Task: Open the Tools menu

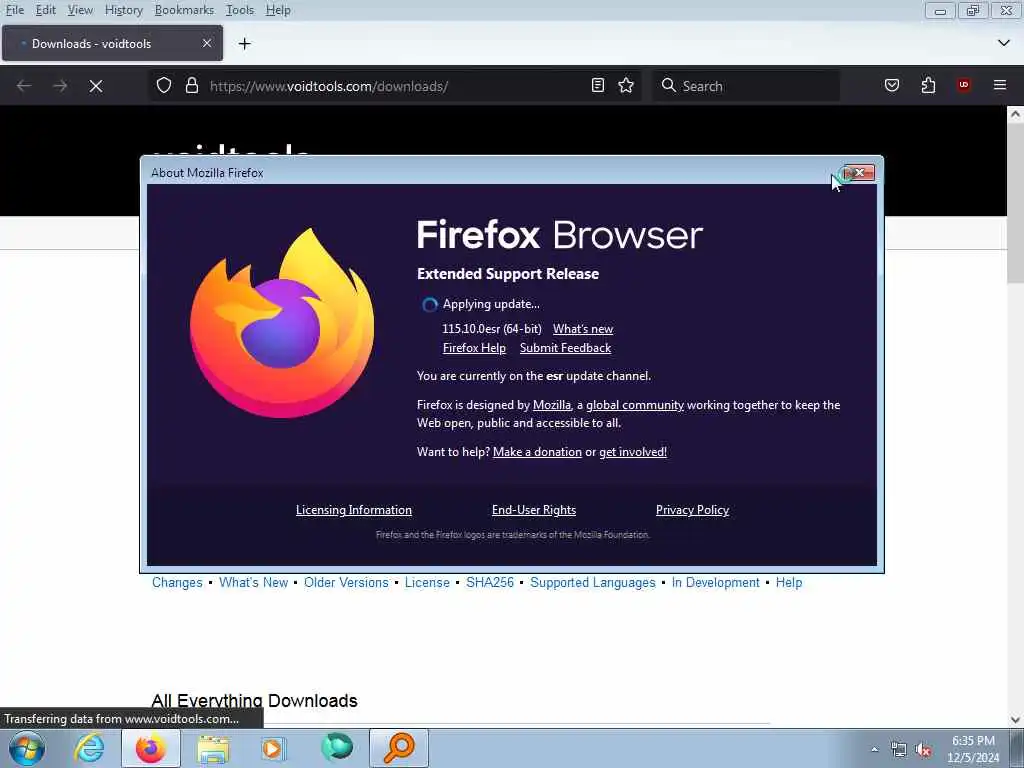Action: pyautogui.click(x=240, y=10)
